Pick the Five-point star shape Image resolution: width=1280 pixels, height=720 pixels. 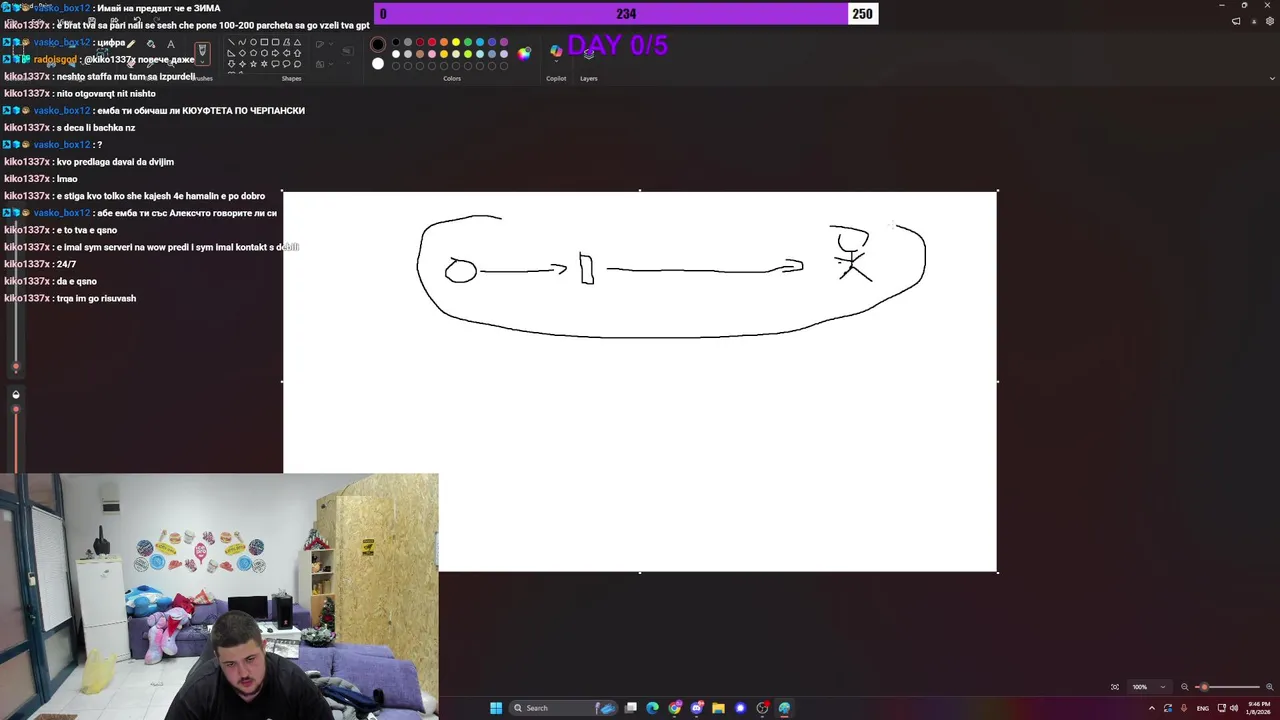pos(253,64)
